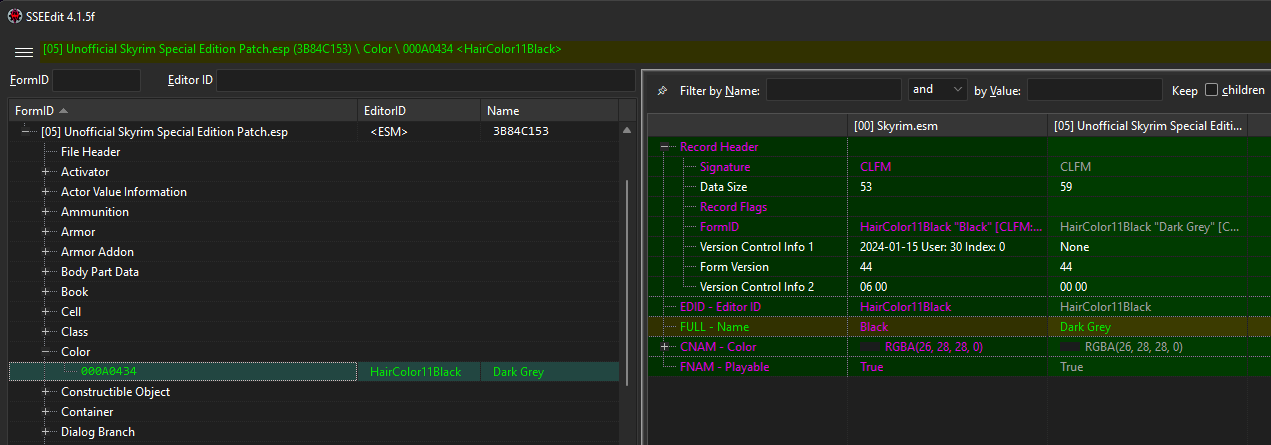1271x445 pixels.
Task: Expand the Class group
Action: (x=46, y=332)
